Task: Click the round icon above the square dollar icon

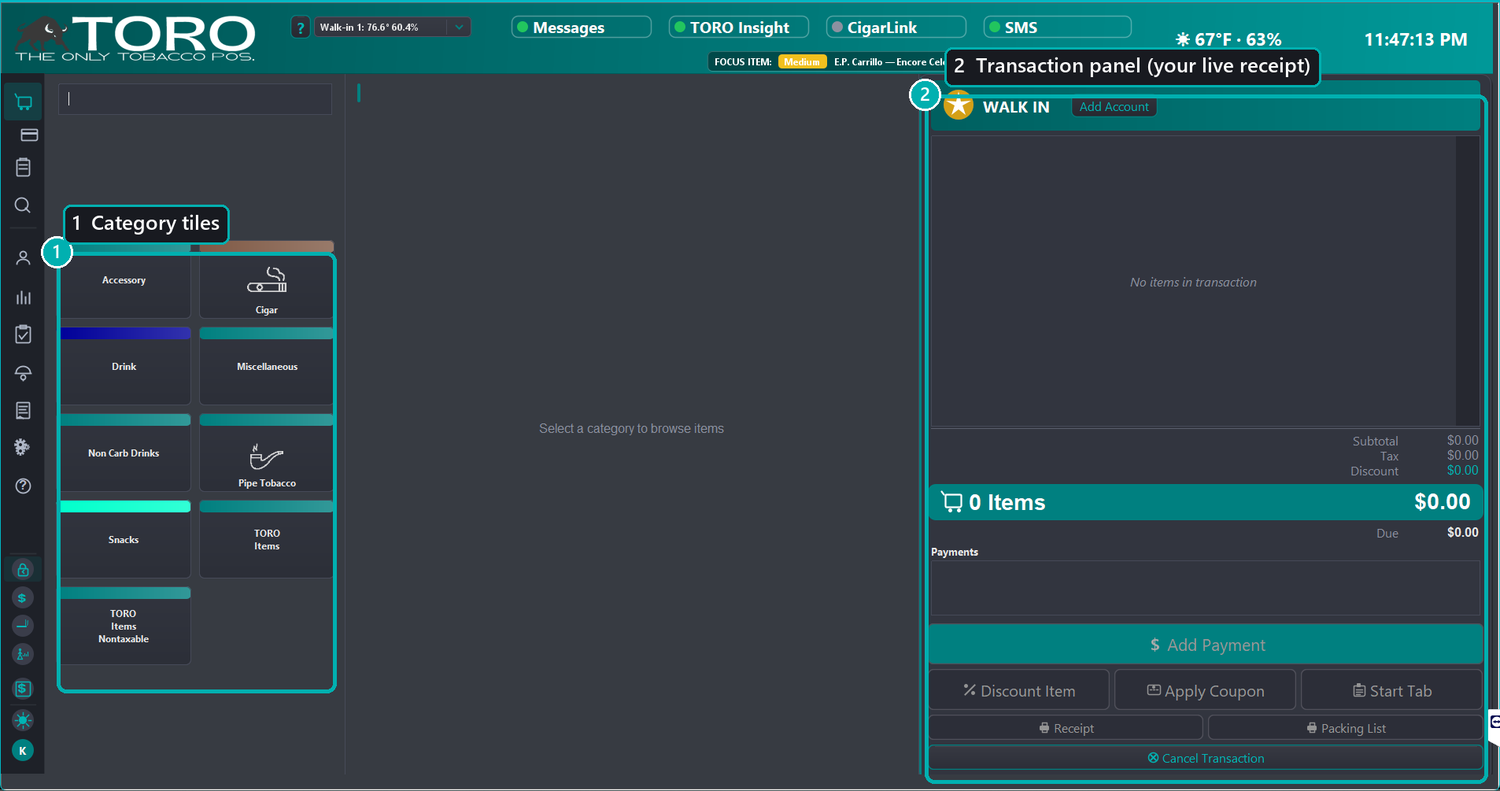Action: [x=23, y=654]
